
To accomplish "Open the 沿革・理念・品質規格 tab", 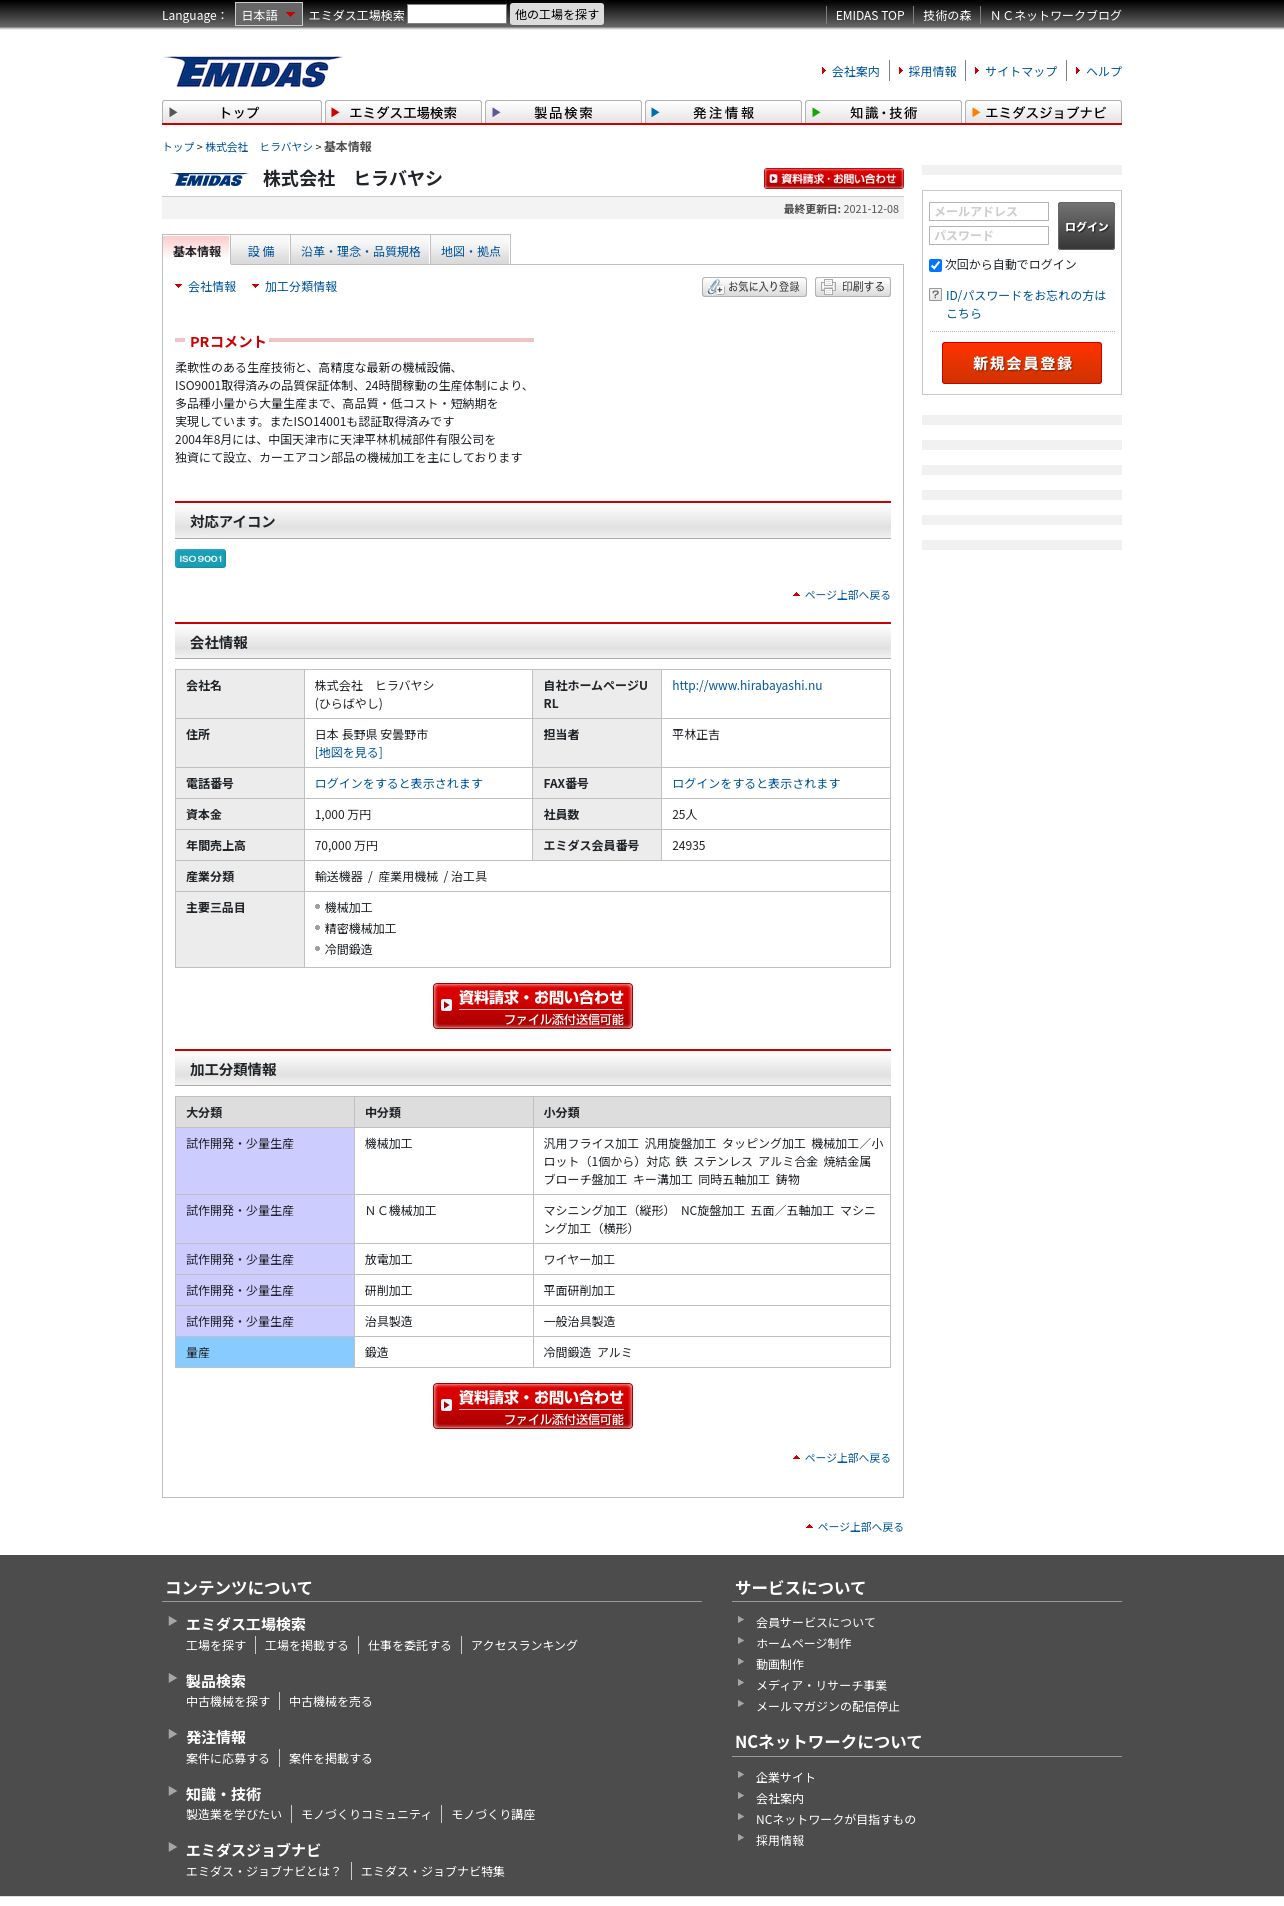I will 361,251.
